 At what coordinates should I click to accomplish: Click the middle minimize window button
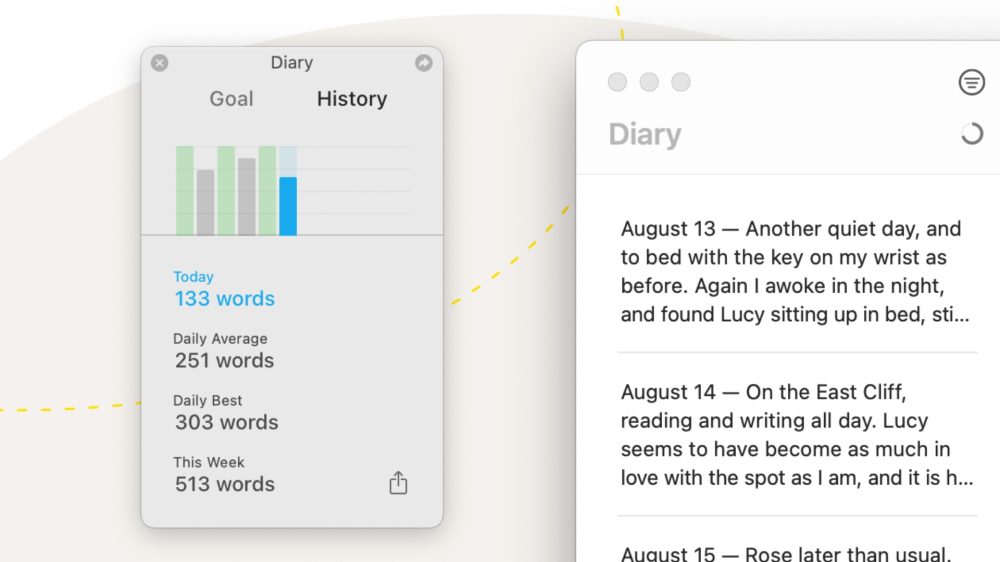[x=649, y=82]
